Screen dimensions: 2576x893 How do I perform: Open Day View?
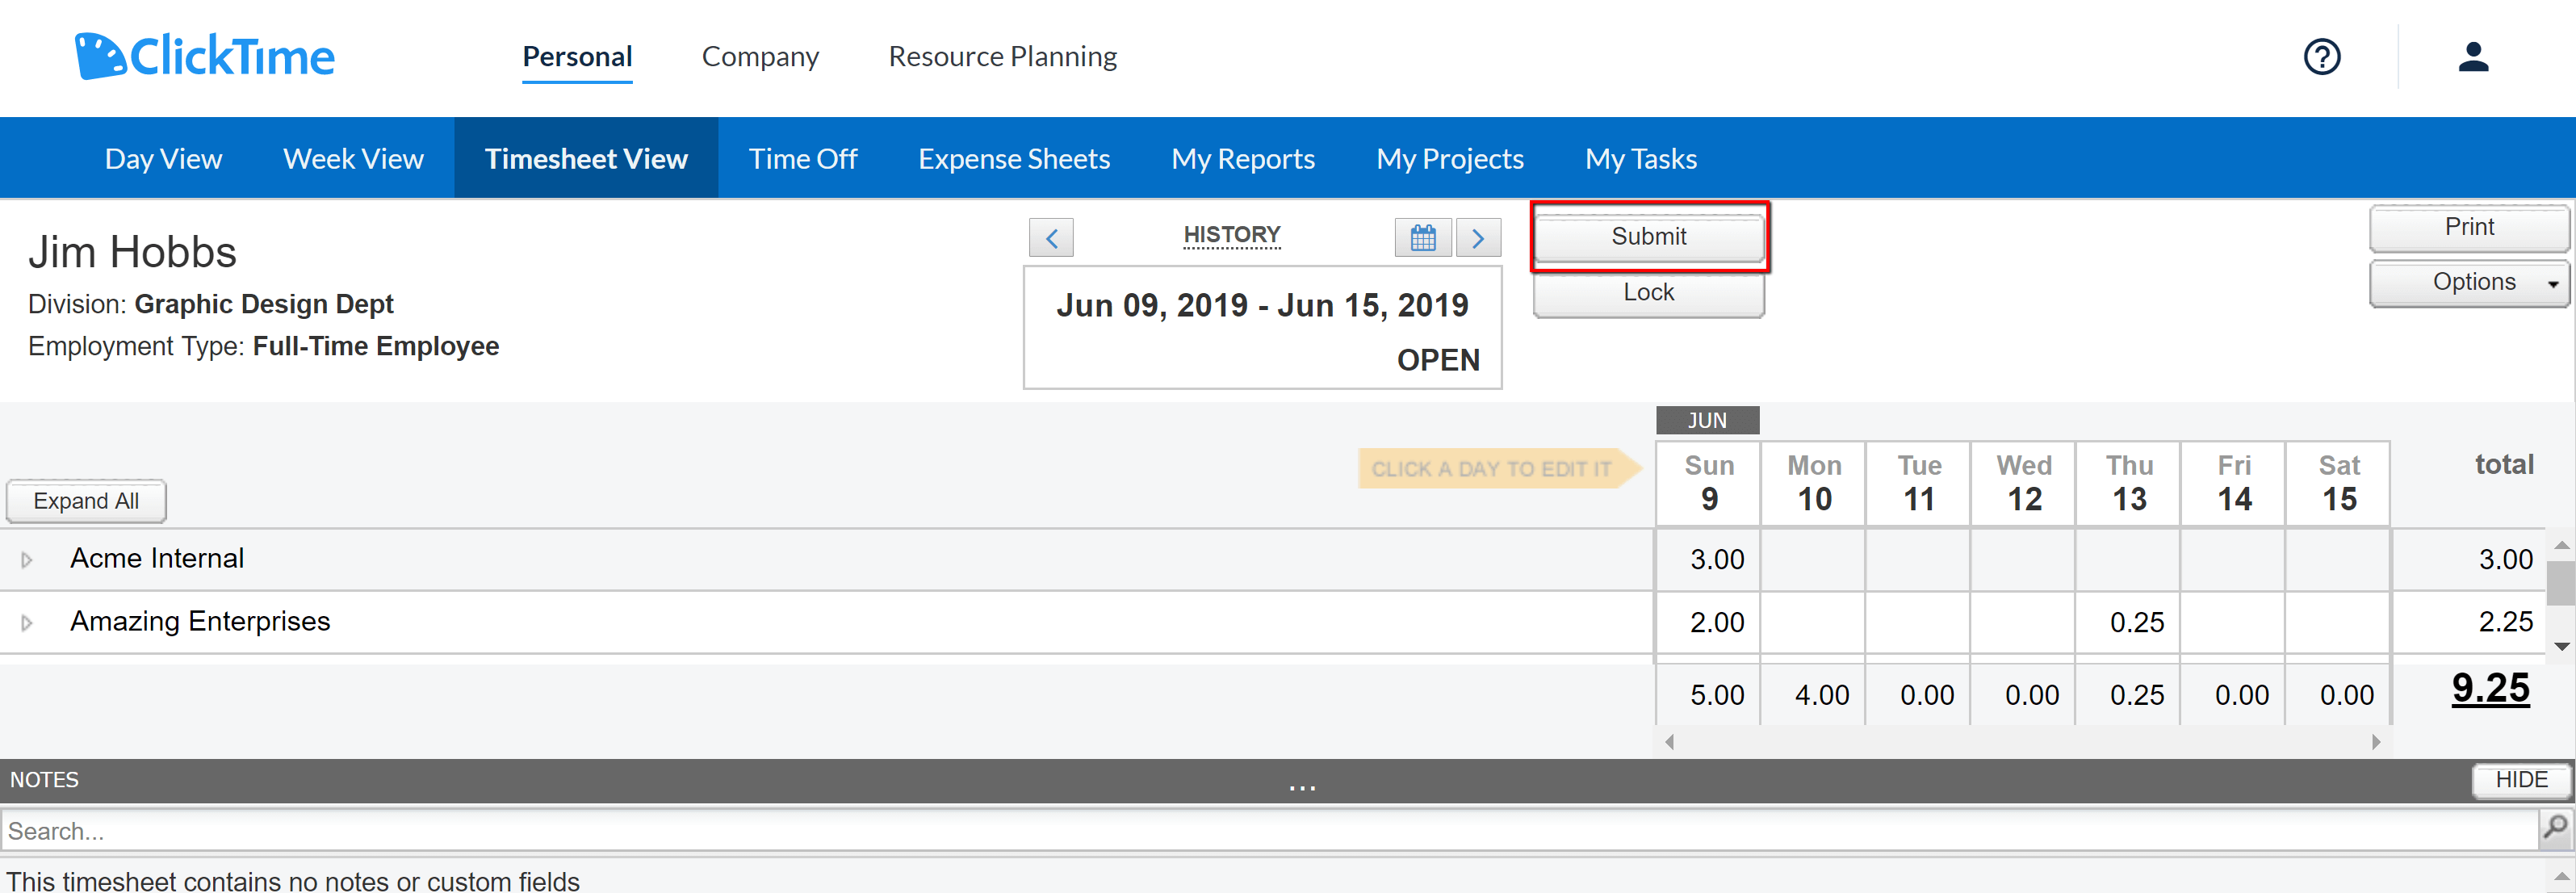click(x=163, y=158)
